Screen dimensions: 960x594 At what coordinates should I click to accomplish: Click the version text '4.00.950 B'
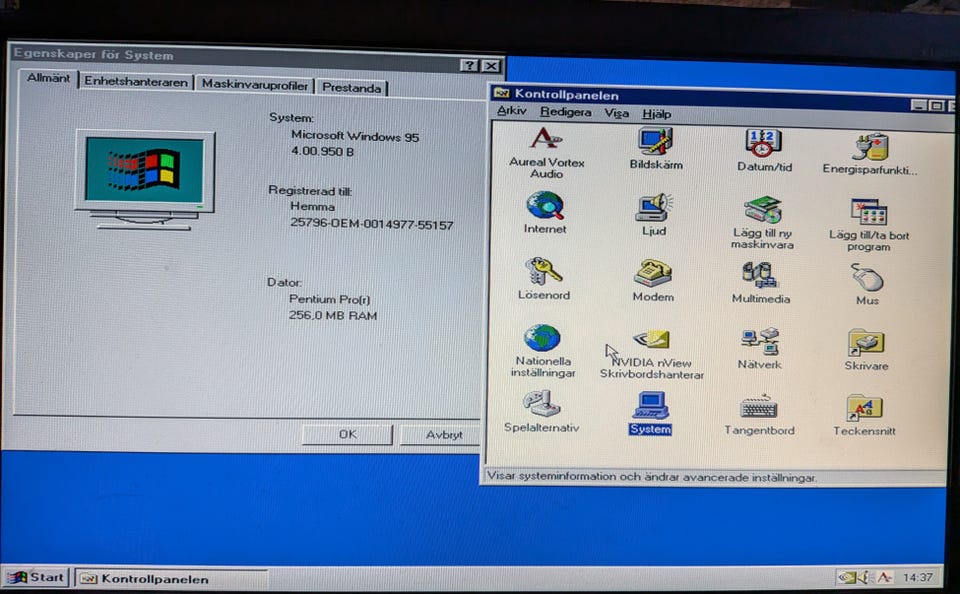[x=322, y=151]
